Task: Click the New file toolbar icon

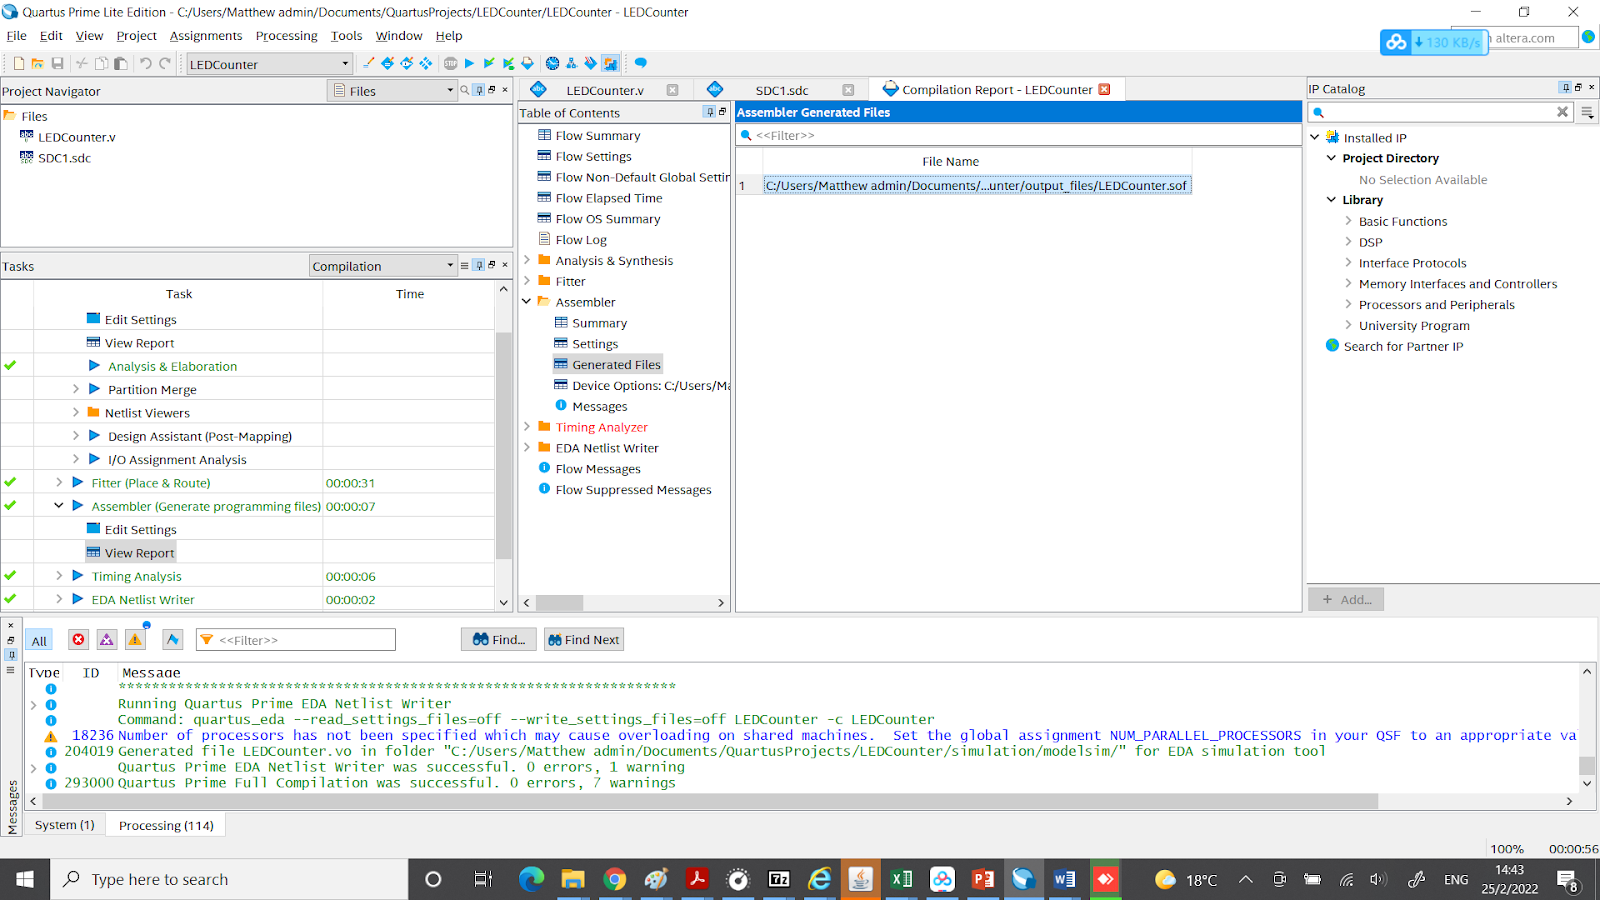Action: [x=18, y=63]
